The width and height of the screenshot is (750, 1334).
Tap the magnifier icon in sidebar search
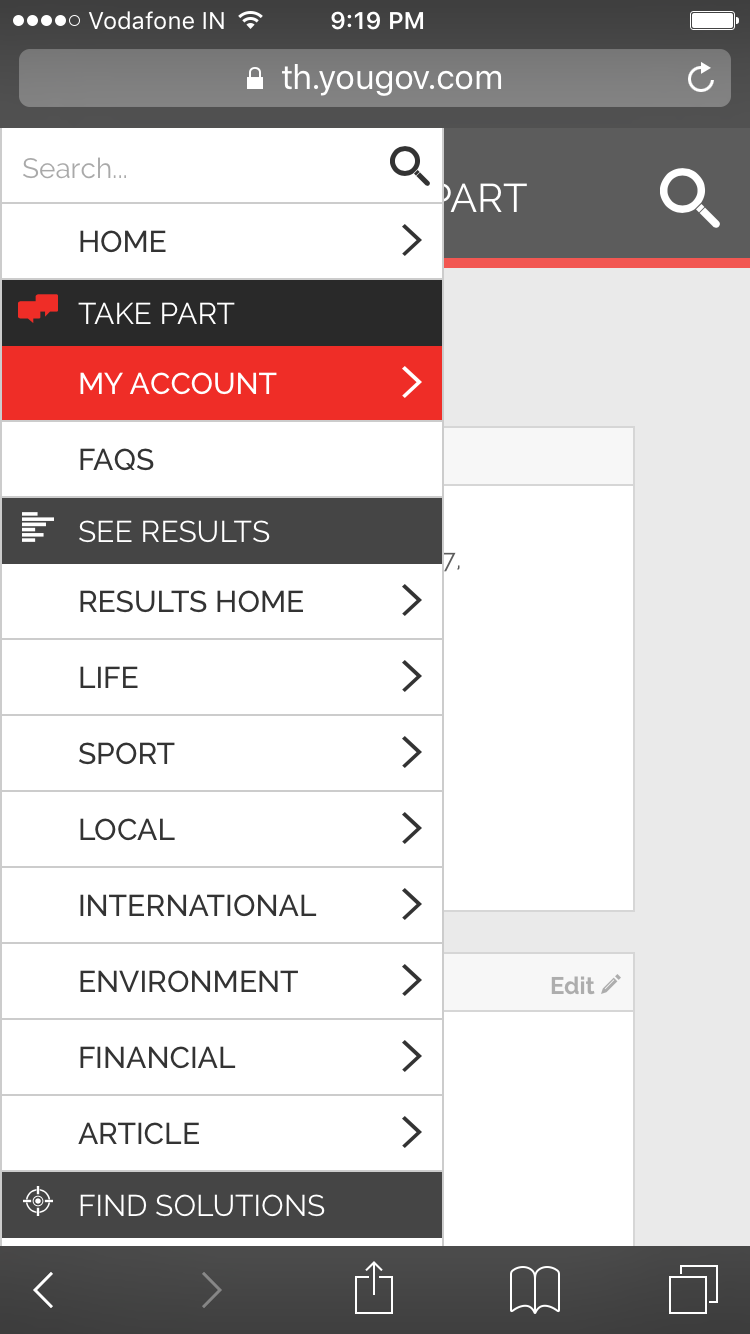pyautogui.click(x=409, y=166)
